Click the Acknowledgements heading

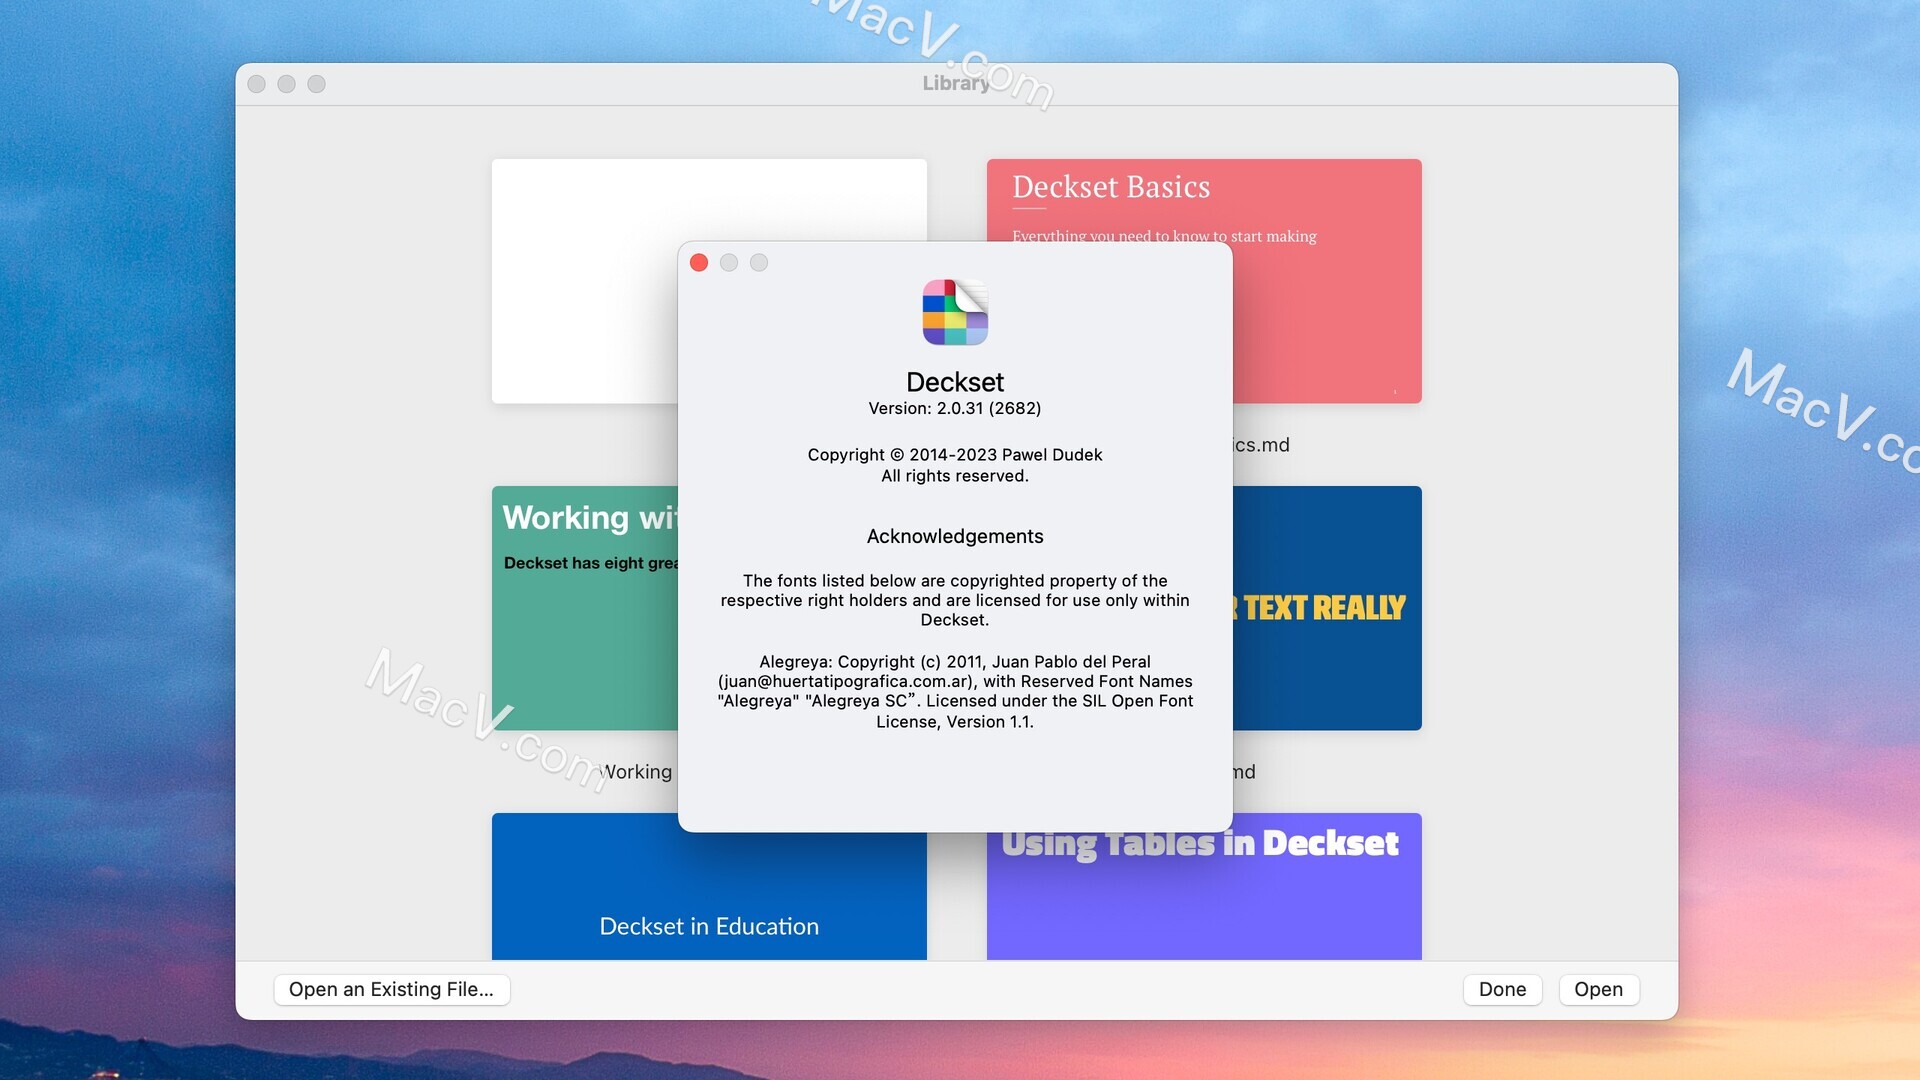(954, 536)
